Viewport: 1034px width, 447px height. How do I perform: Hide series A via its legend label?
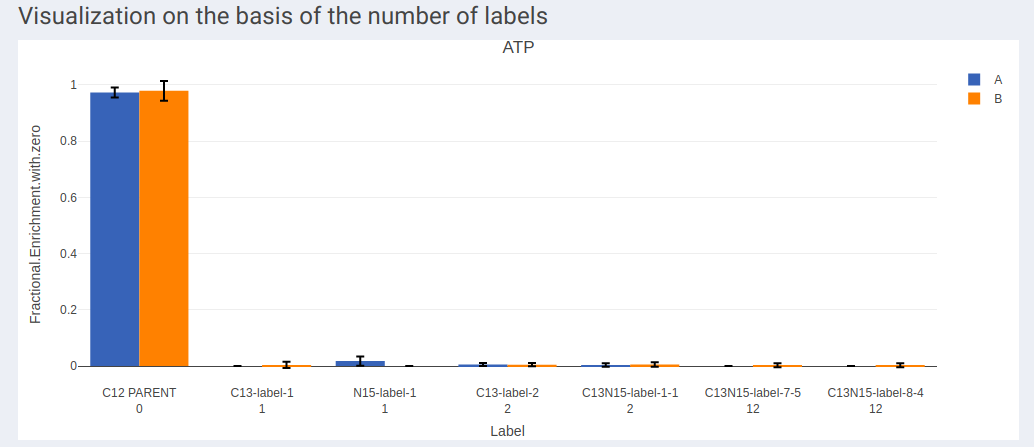[x=998, y=80]
